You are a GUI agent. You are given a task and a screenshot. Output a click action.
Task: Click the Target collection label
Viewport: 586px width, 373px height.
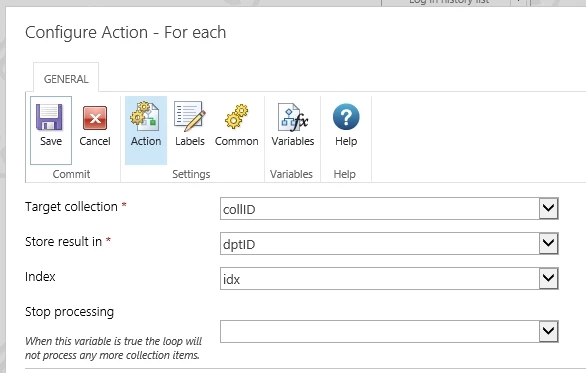click(x=71, y=207)
